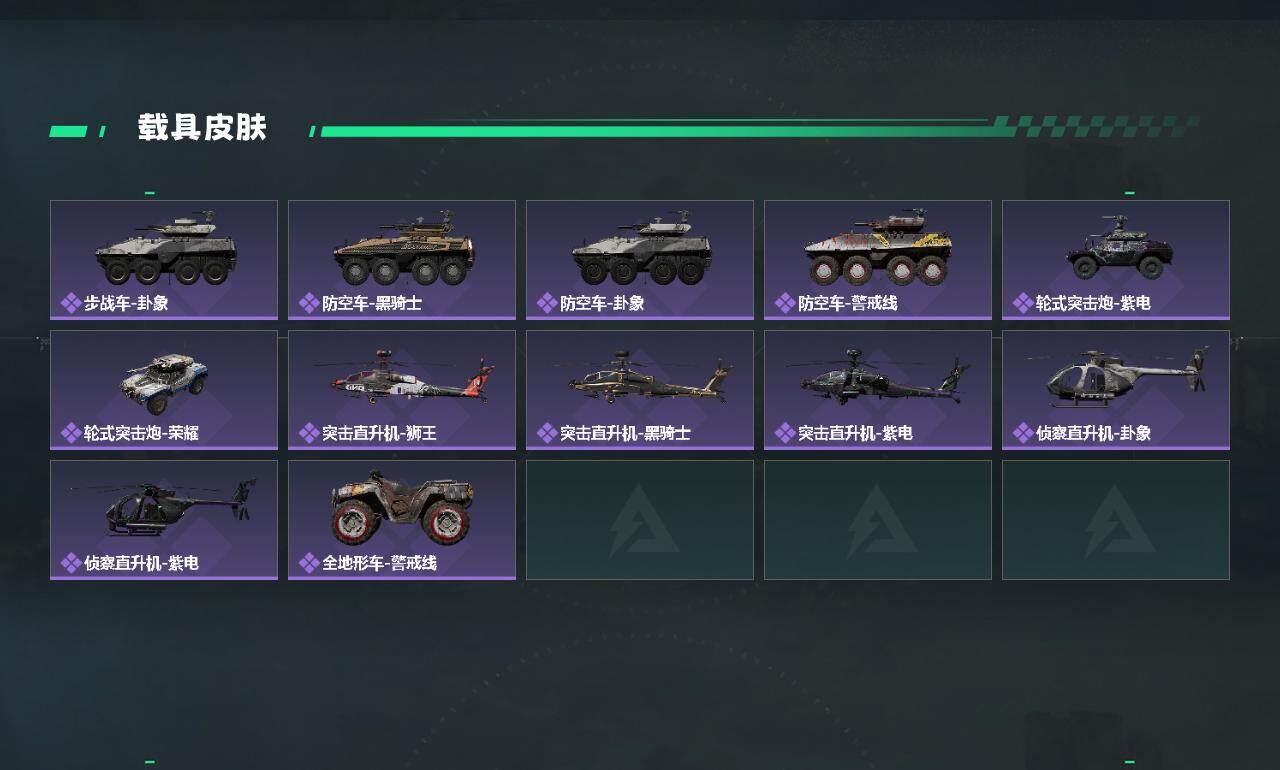The width and height of the screenshot is (1280, 770).
Task: Choose the 突击直升机-紫电 helicopter skin
Action: point(878,390)
